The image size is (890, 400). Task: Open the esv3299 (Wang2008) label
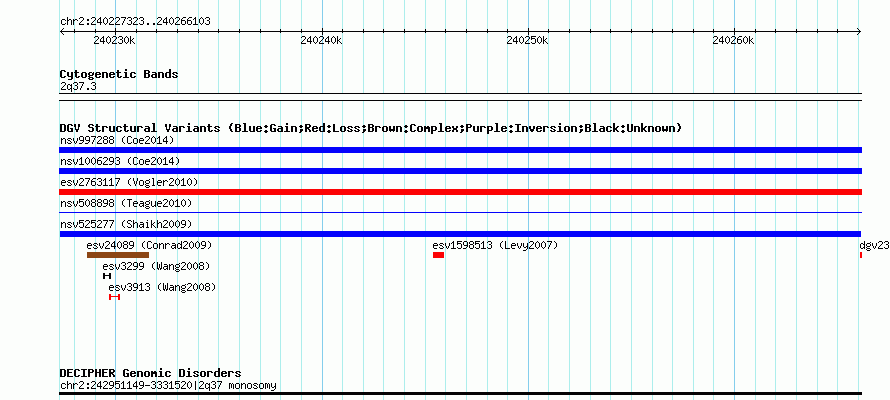point(156,266)
